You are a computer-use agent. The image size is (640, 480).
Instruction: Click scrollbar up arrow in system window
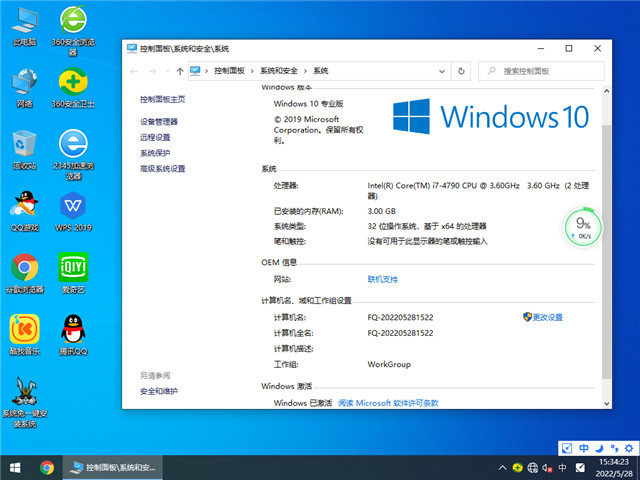tap(607, 91)
